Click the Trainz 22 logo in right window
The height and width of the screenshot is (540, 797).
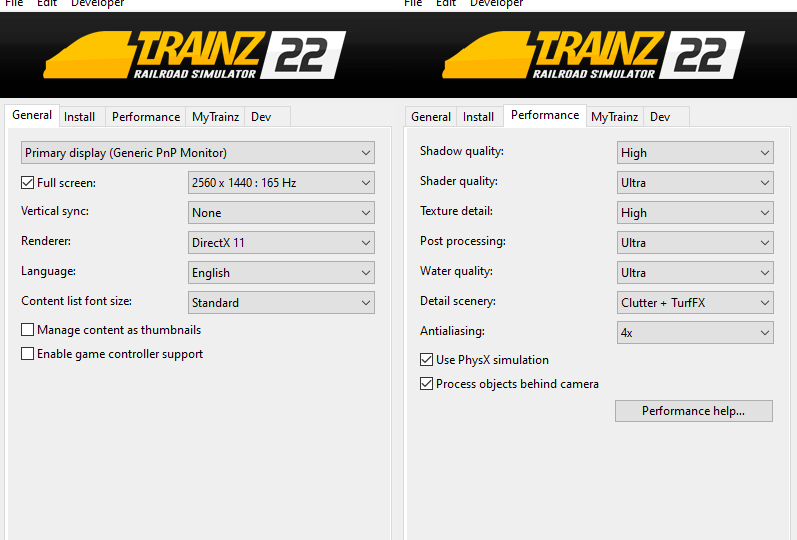pos(594,55)
